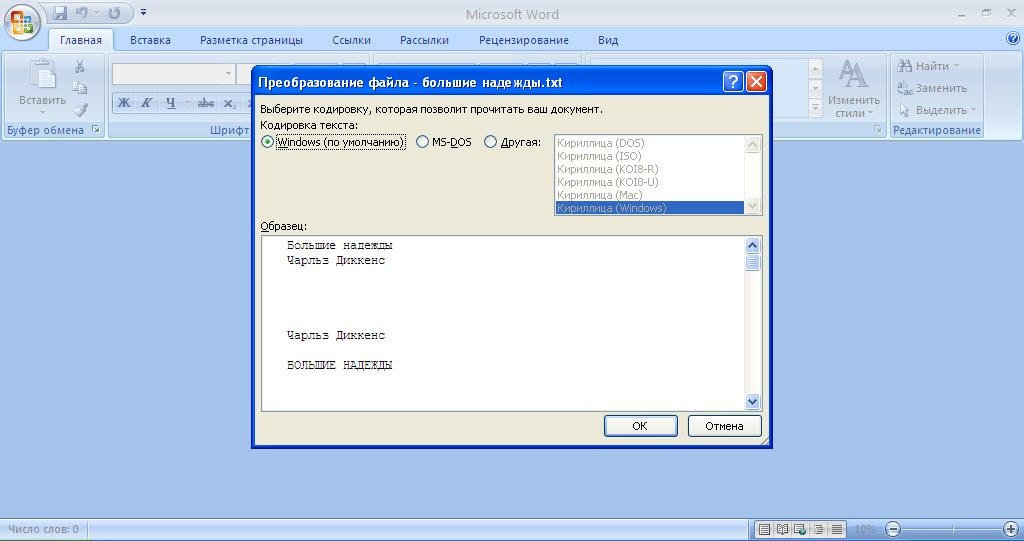
Task: Open the Ссылки tab
Action: (x=351, y=40)
